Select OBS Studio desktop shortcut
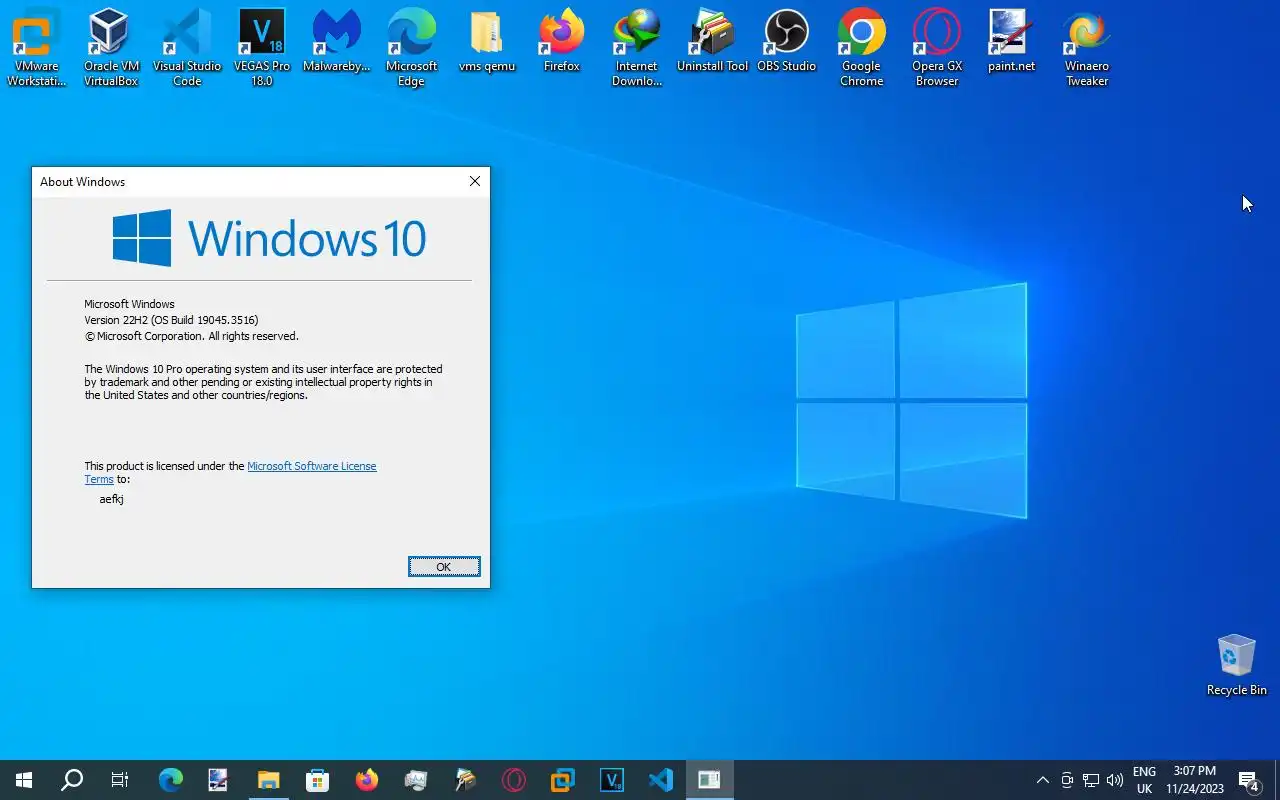This screenshot has height=800, width=1280. pyautogui.click(x=786, y=40)
